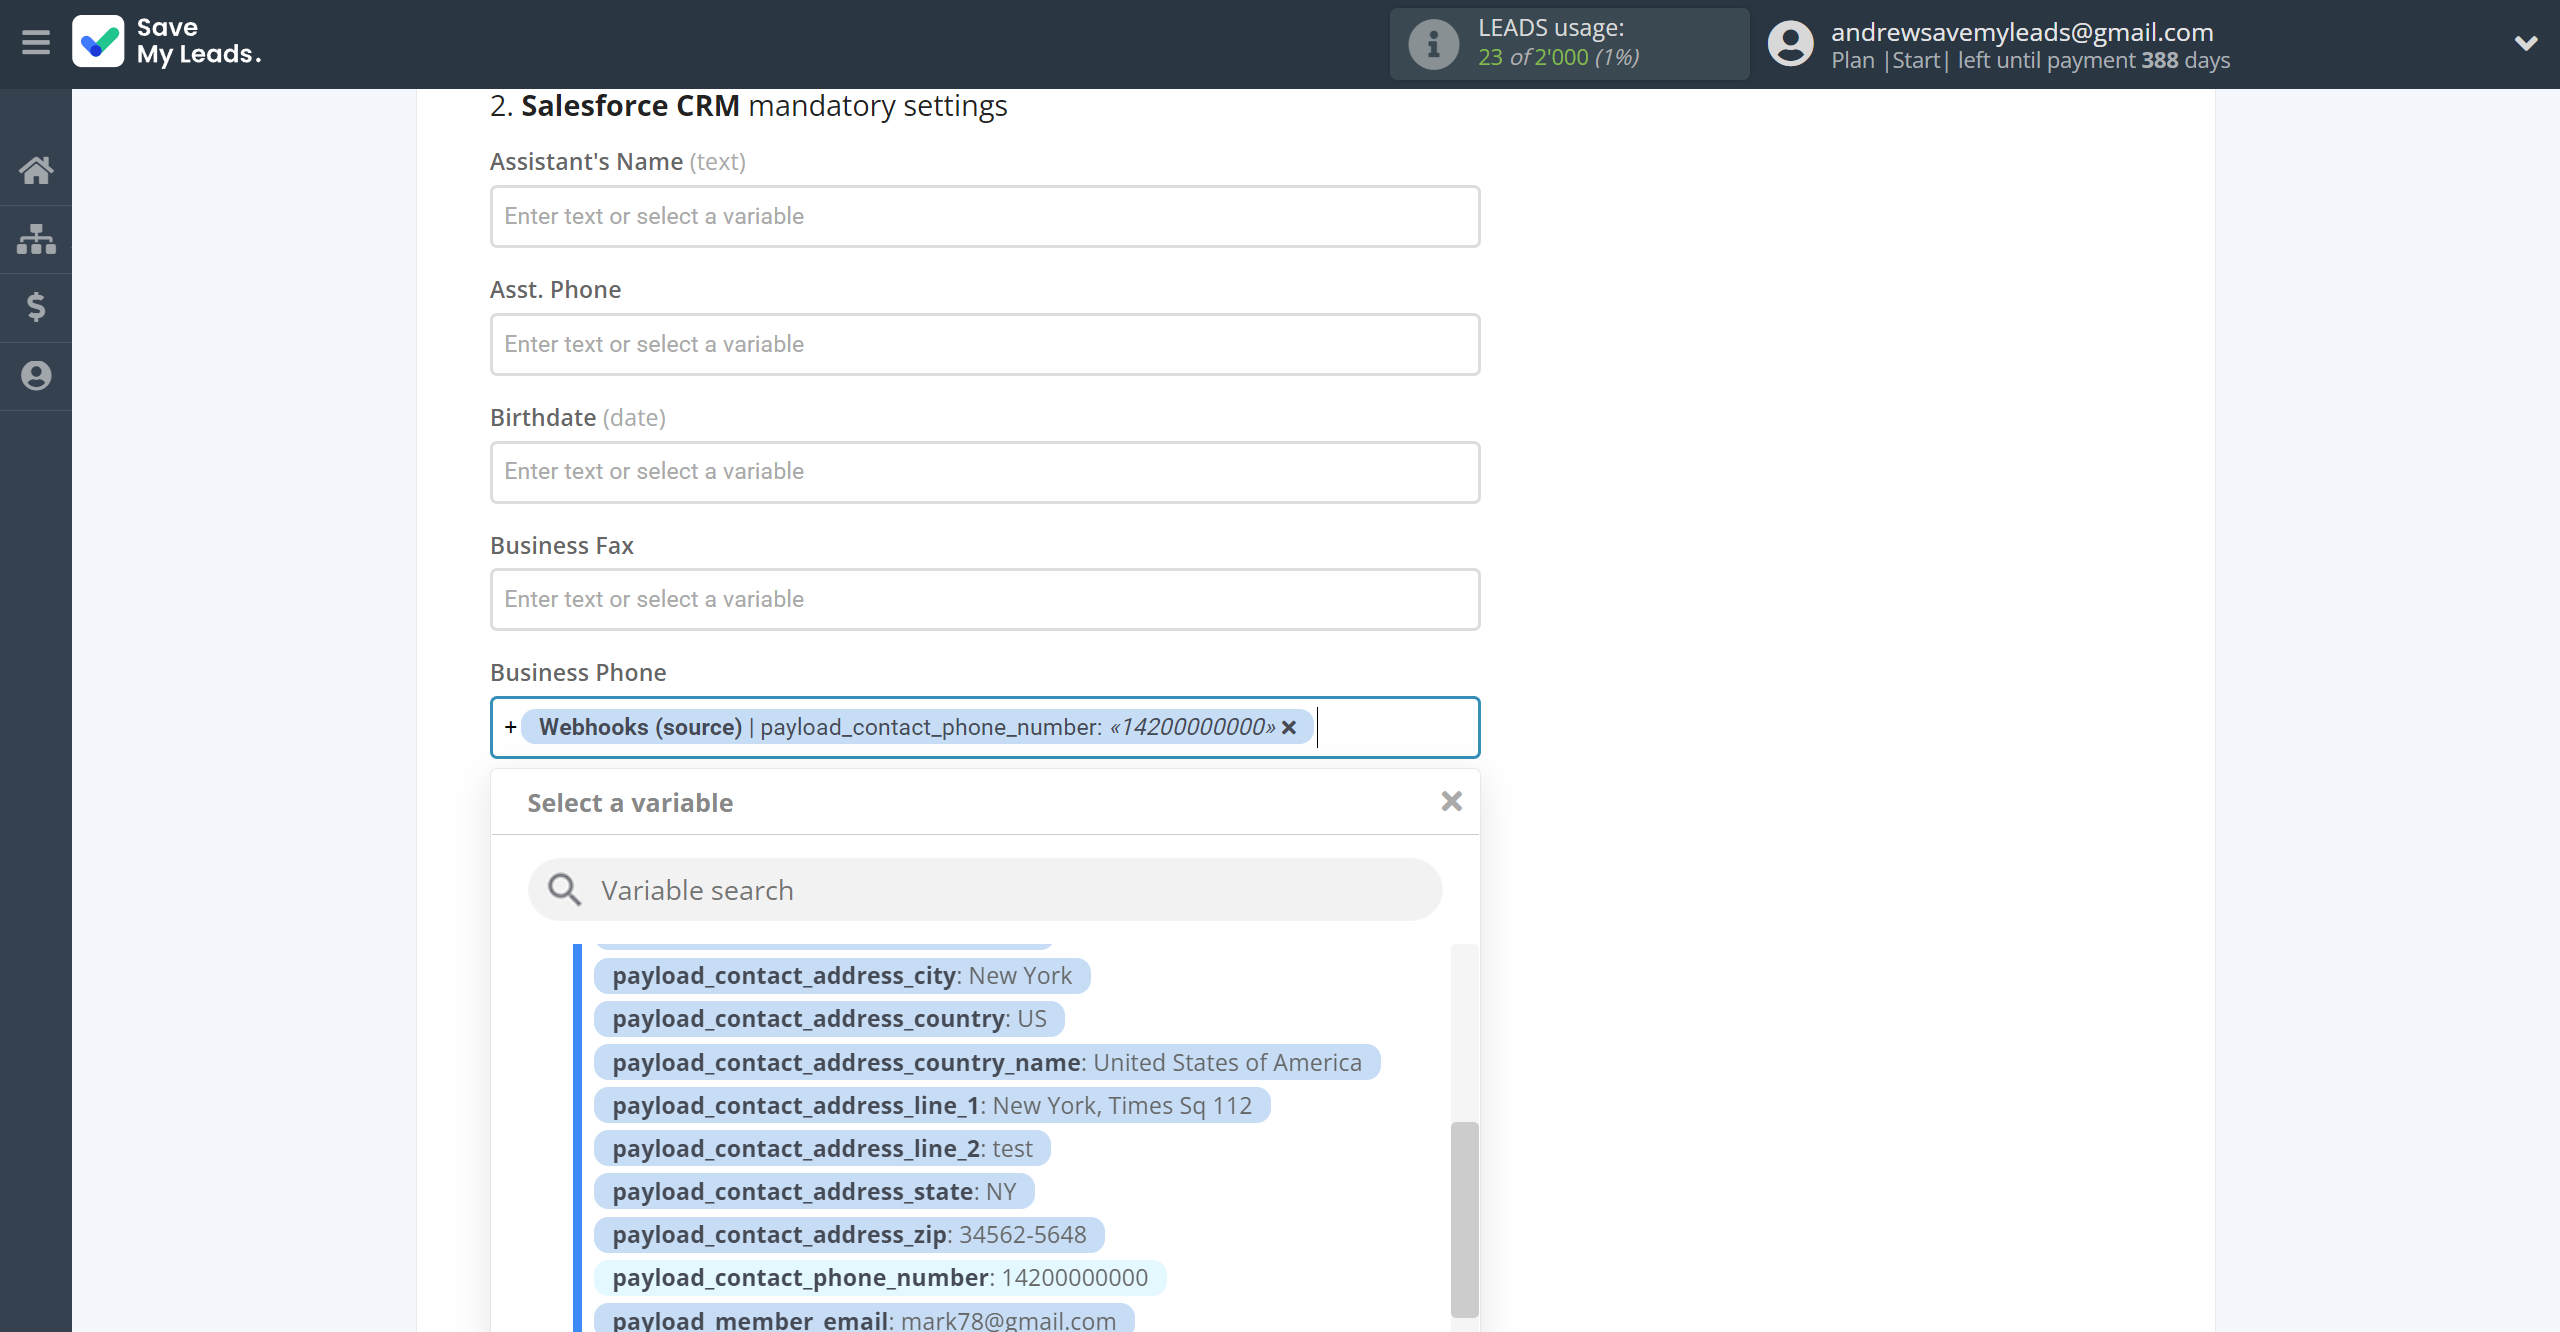Screen dimensions: 2560x1332
Task: Open the billing dollar icon
Action: coord(36,307)
